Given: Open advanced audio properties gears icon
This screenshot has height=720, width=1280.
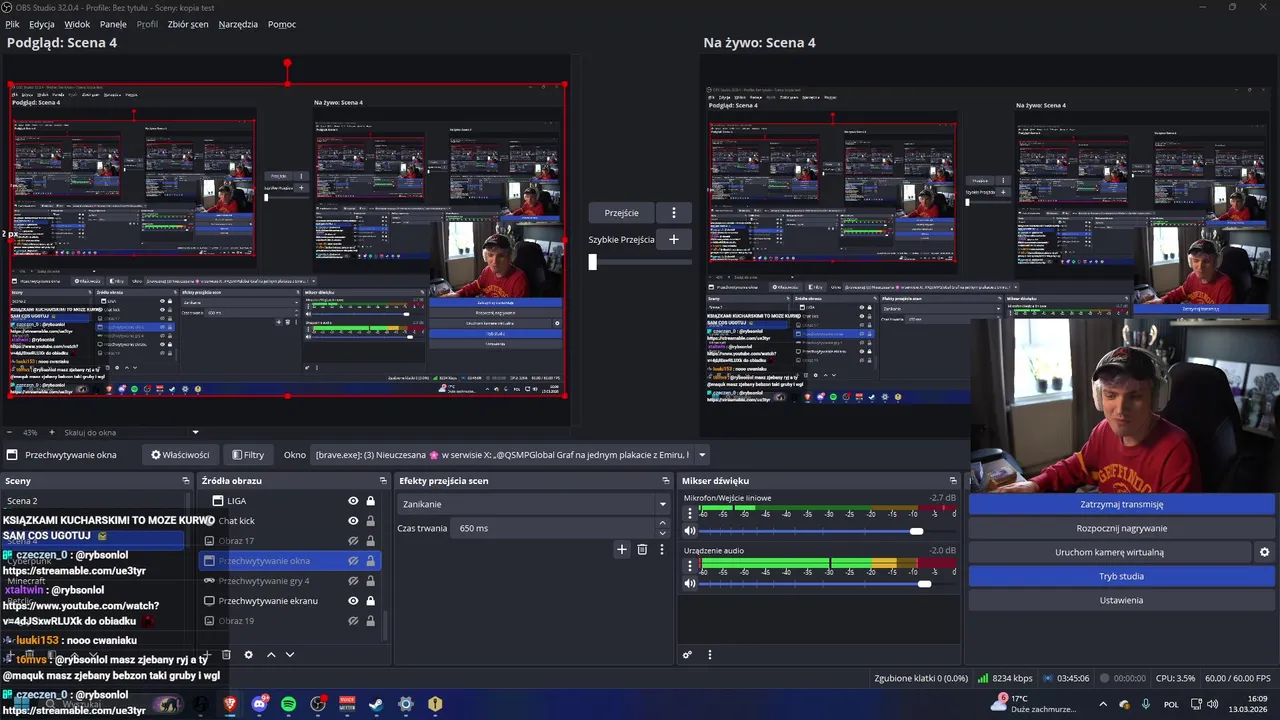Looking at the screenshot, I should 687,655.
